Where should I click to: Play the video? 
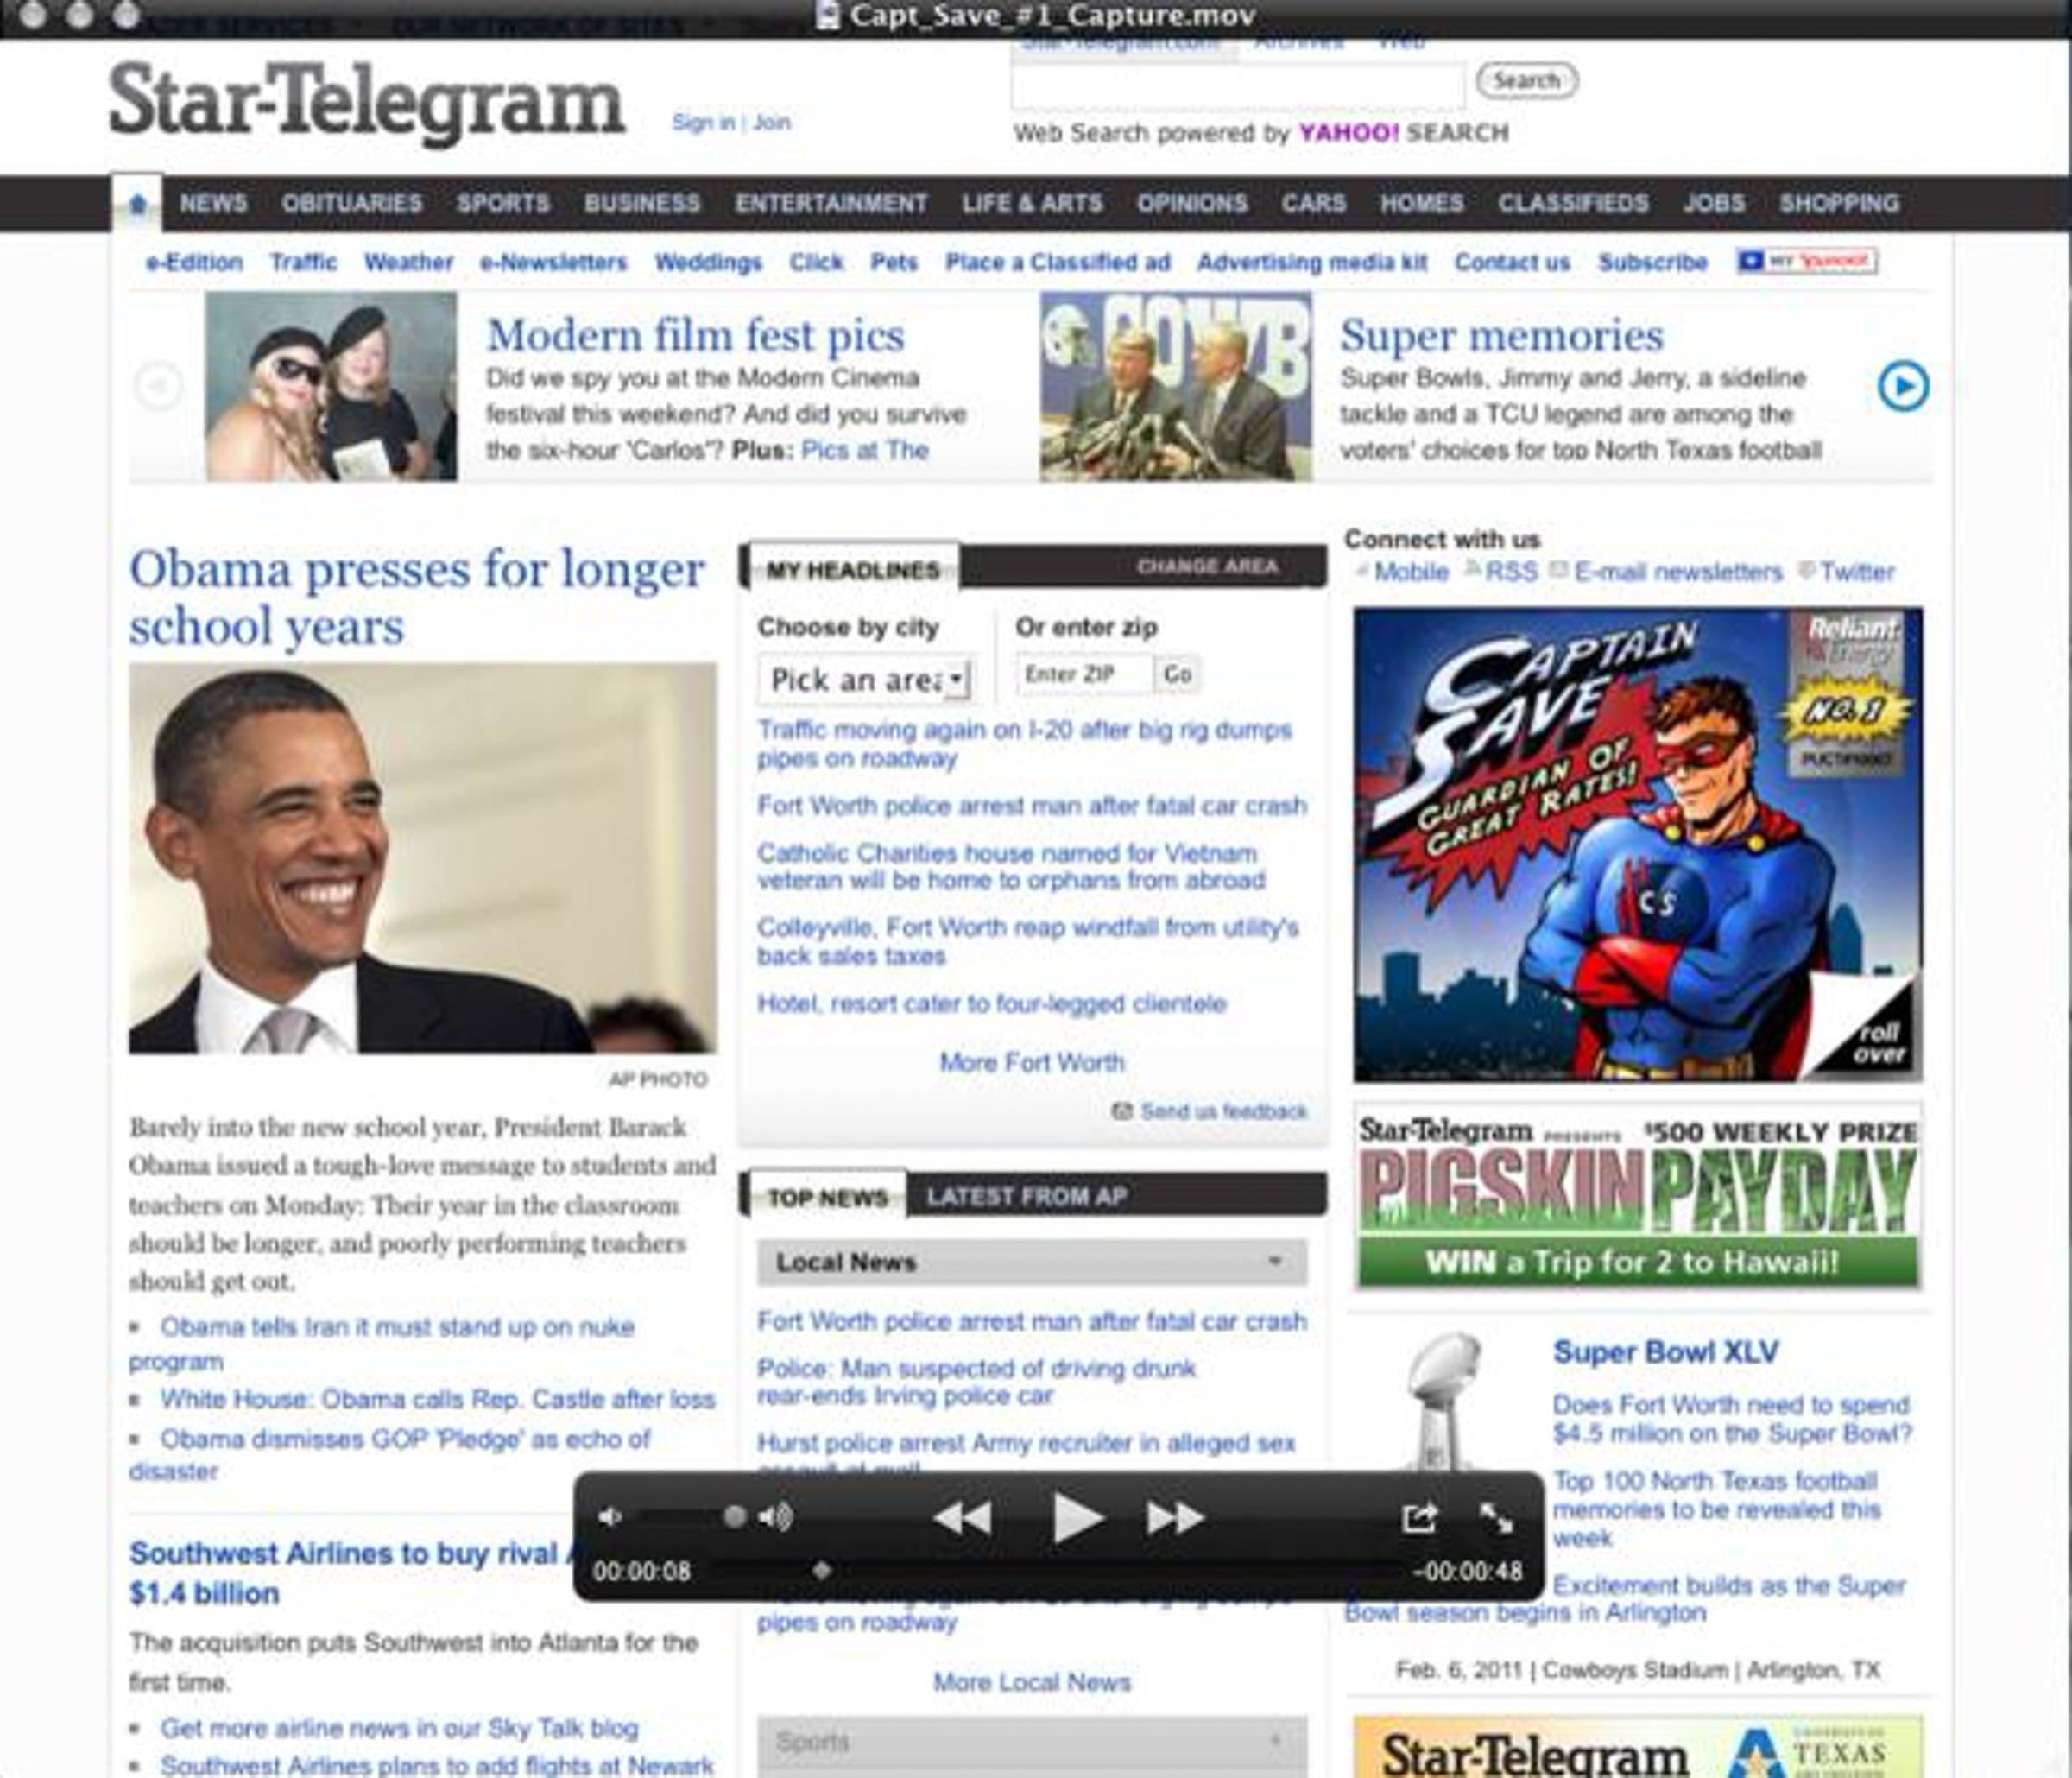1078,1518
